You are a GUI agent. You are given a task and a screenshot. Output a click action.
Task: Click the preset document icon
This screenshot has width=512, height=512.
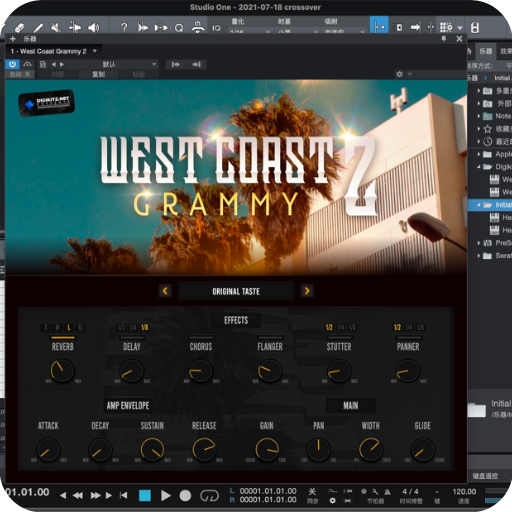(43, 64)
